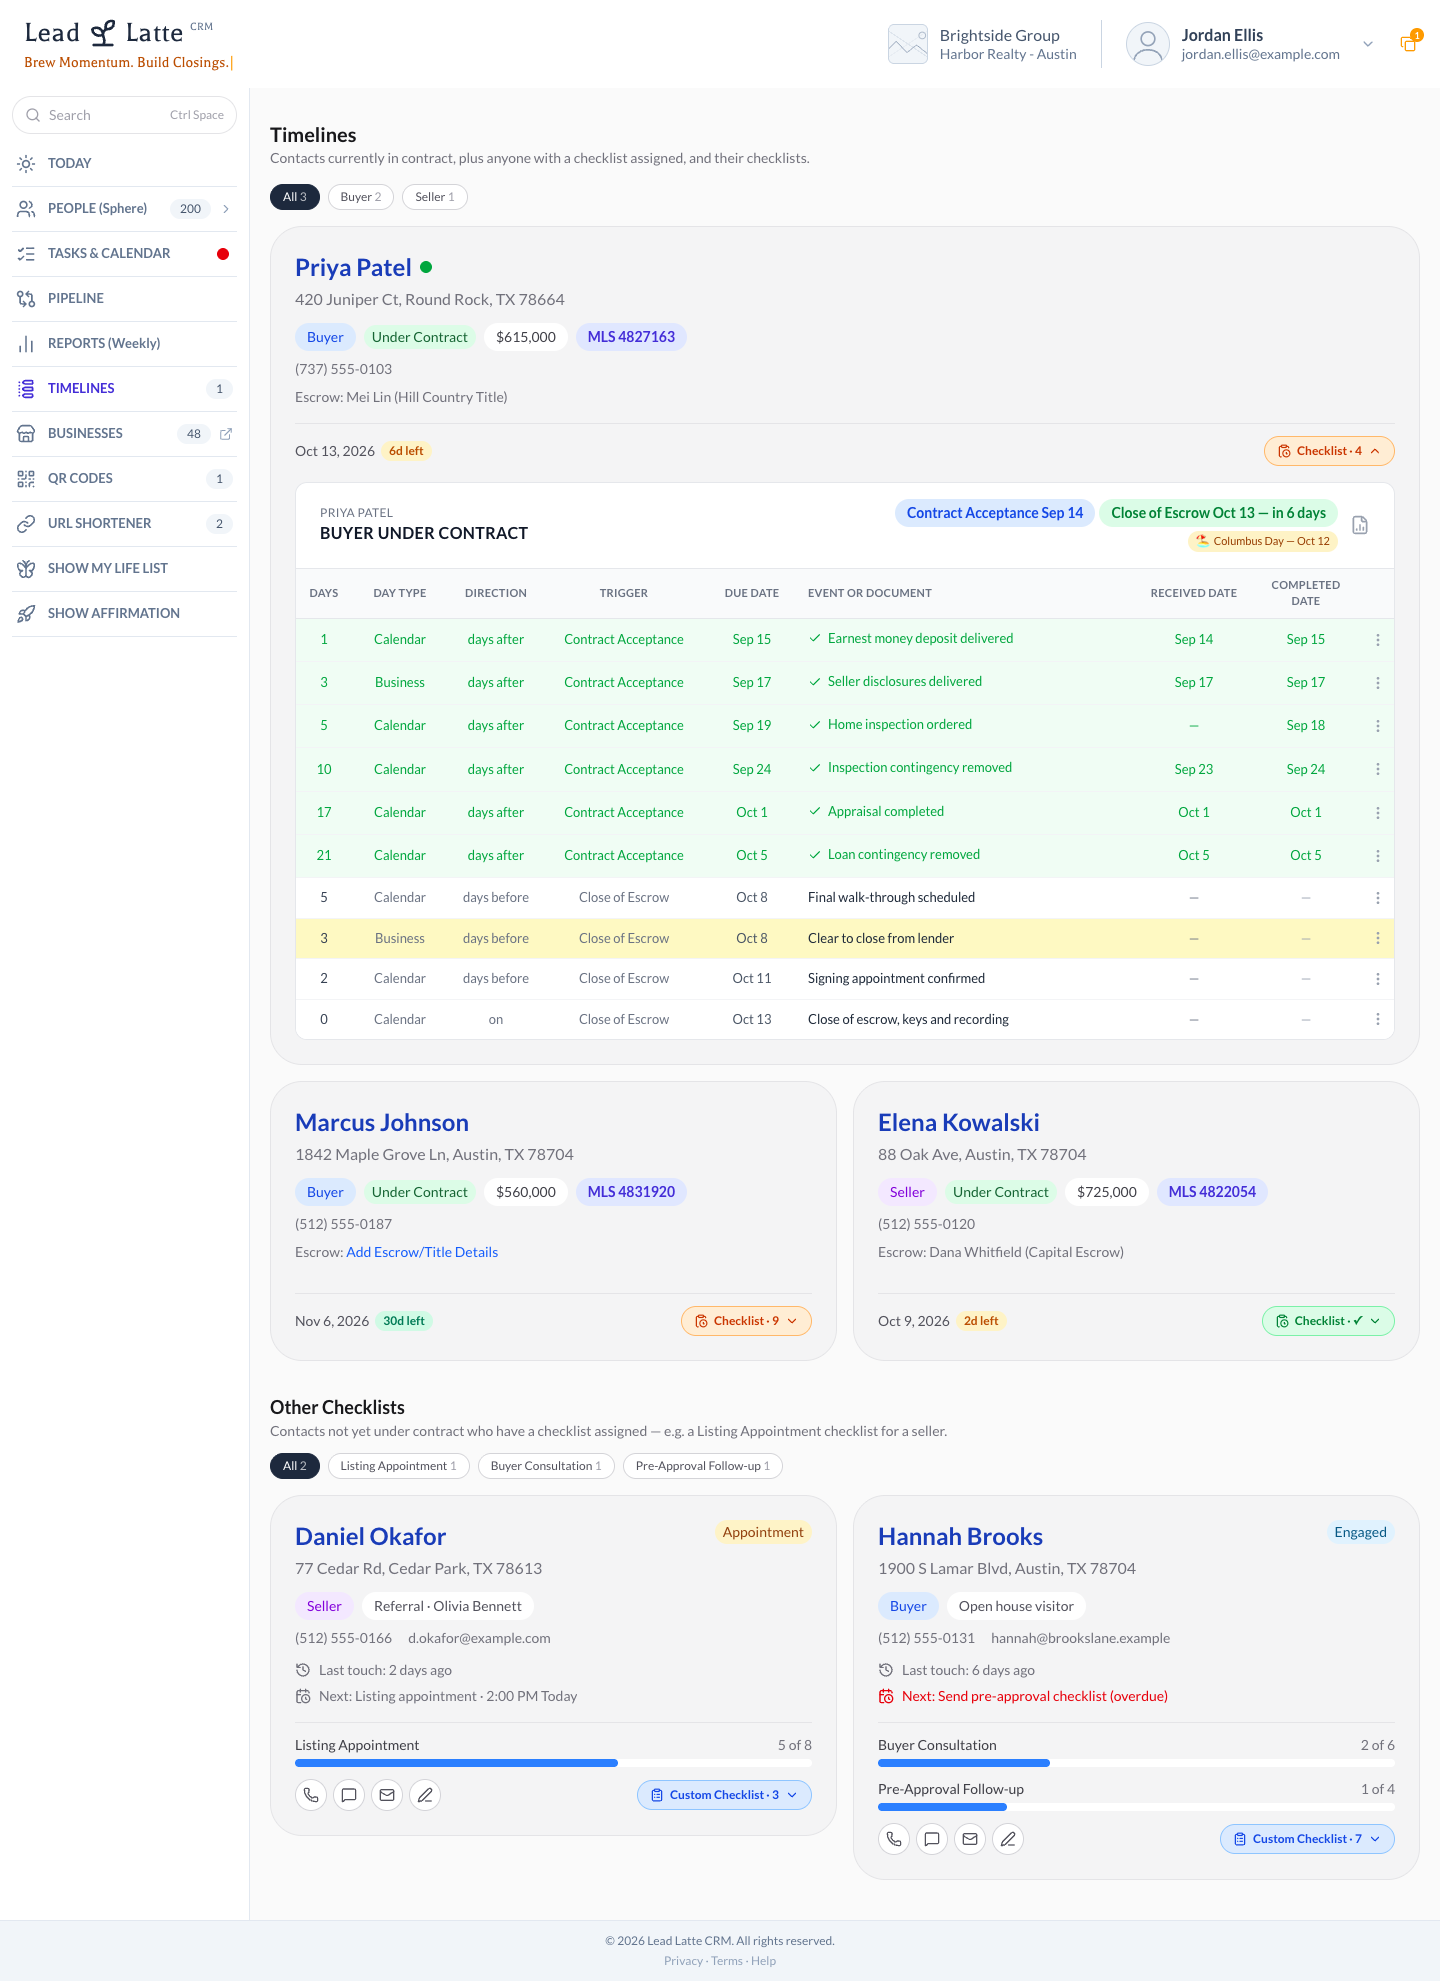The image size is (1440, 1981).
Task: Open row menu for Earnest money deposit
Action: 1378,640
